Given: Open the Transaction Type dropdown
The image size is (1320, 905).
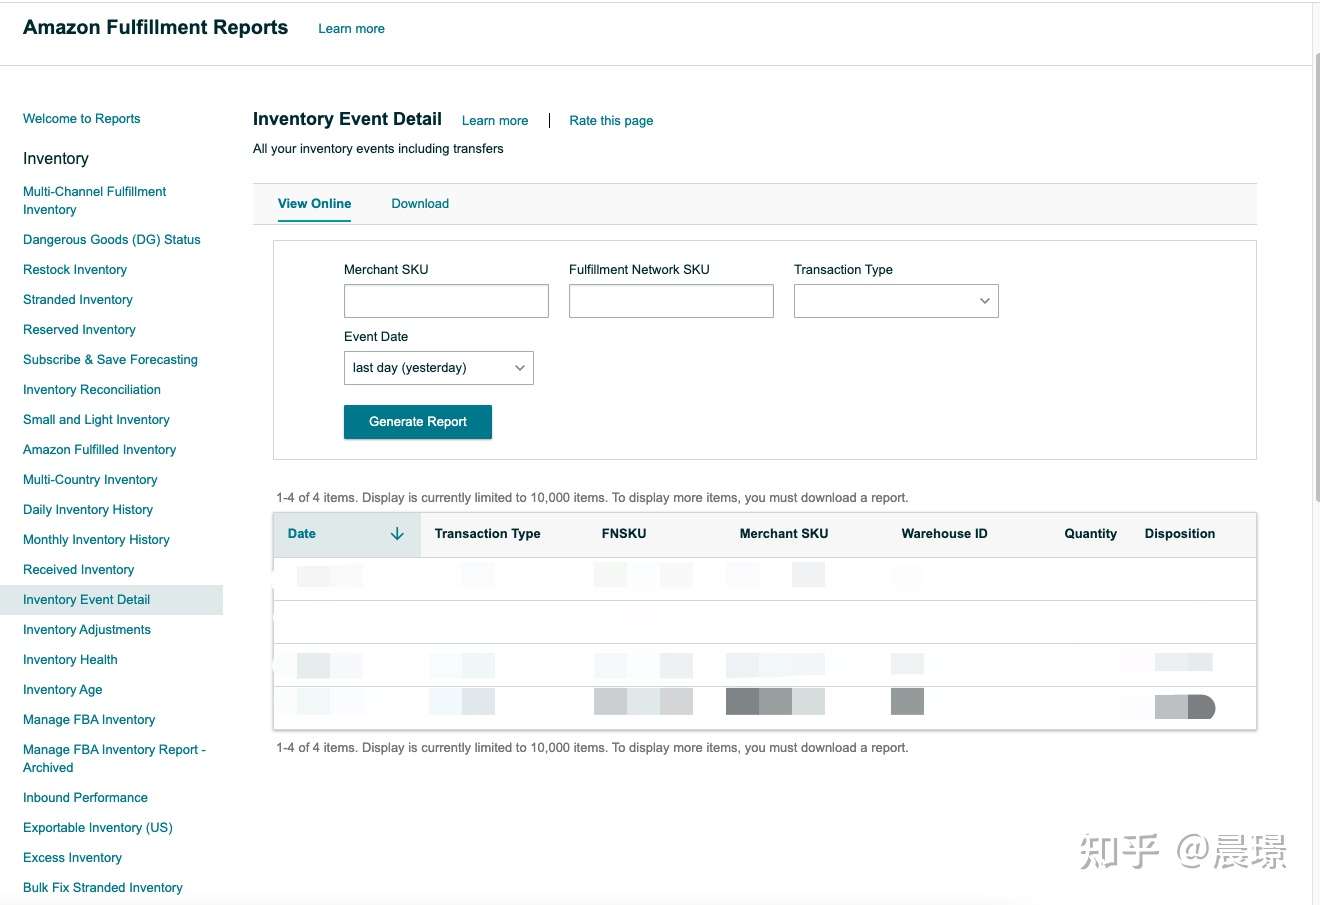Looking at the screenshot, I should (896, 301).
